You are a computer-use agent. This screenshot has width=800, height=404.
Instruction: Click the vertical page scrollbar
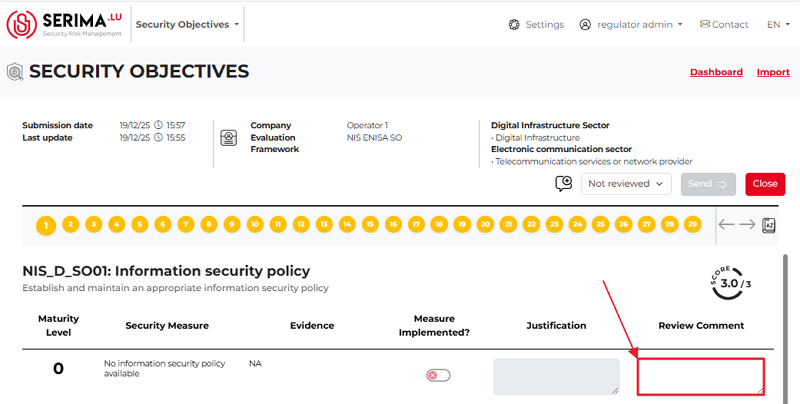[785, 329]
